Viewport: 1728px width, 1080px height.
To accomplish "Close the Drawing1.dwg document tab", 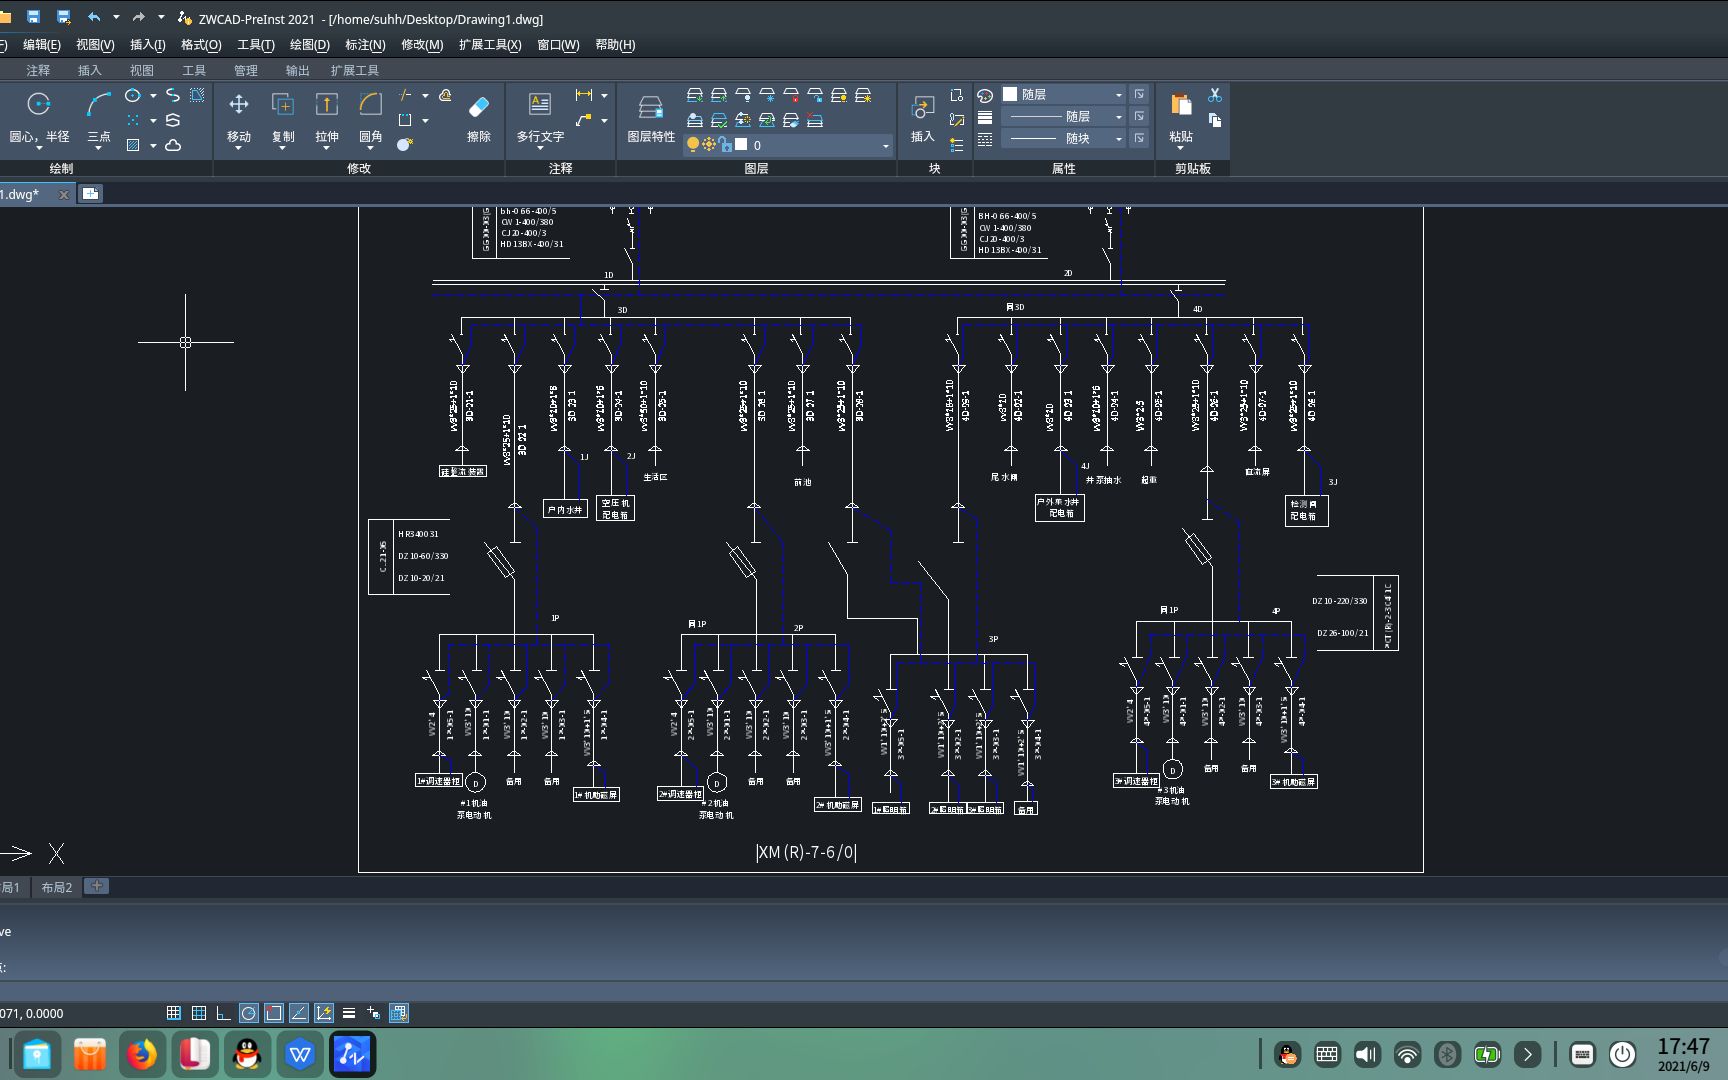I will pos(64,195).
